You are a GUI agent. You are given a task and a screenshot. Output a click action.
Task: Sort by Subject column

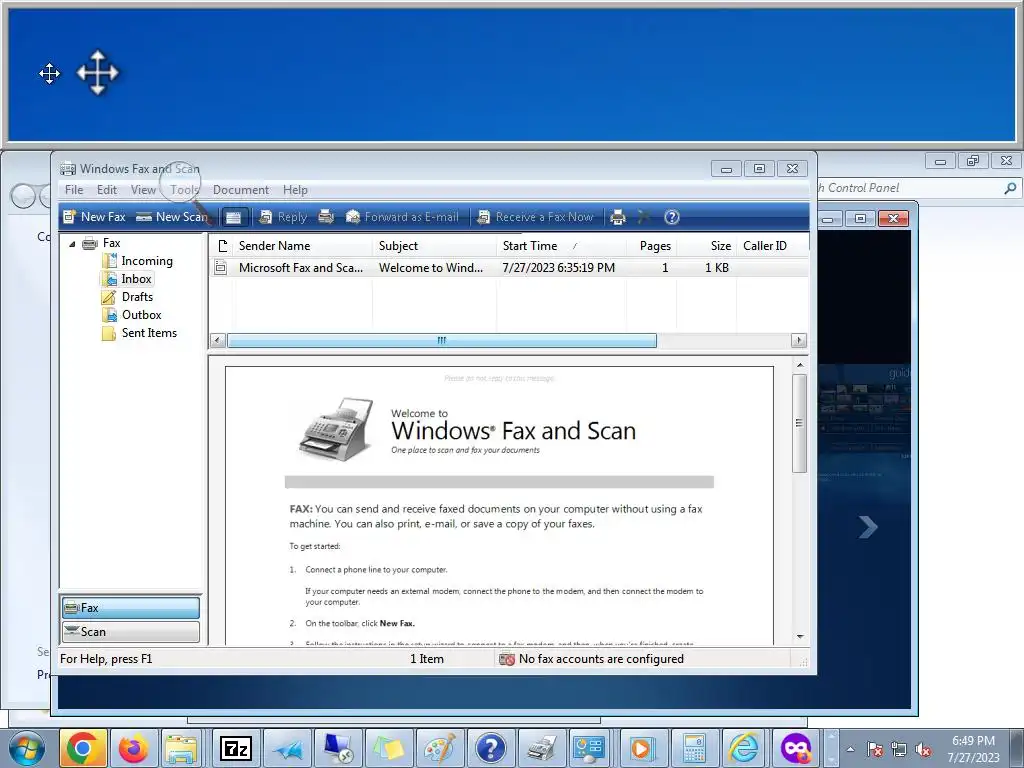click(434, 246)
